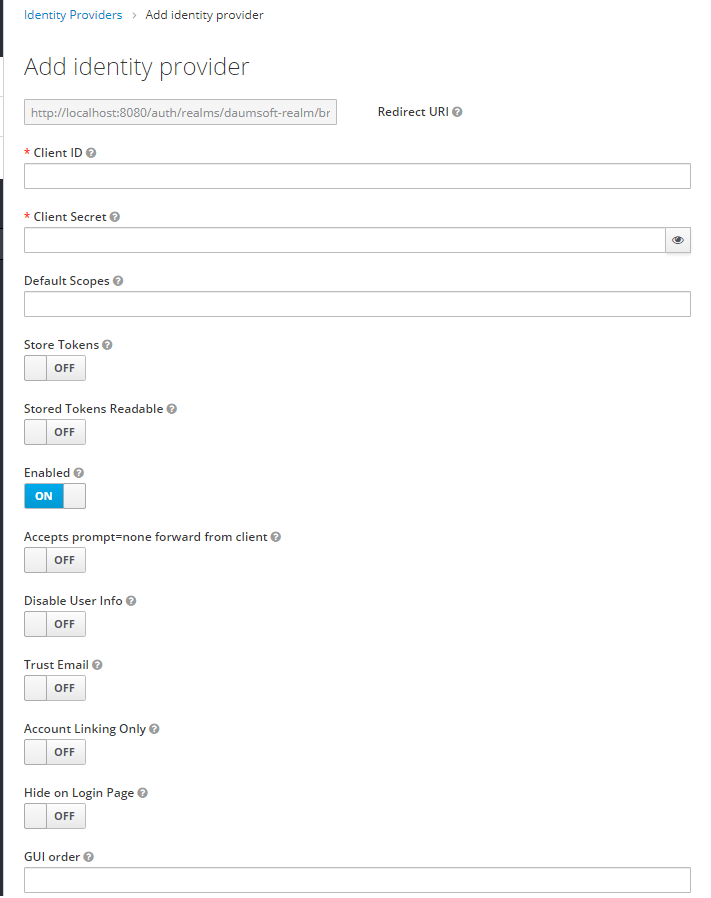Click the Hide on Login Page help icon

(140, 792)
